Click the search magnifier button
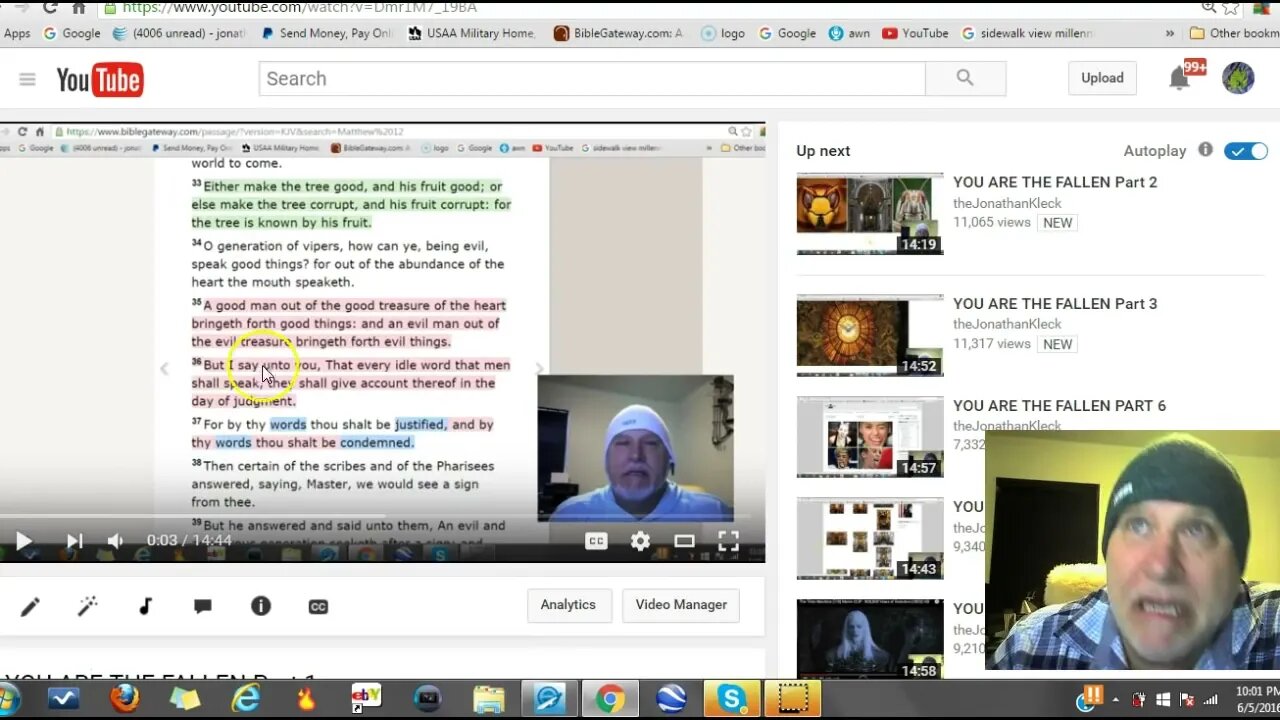The height and width of the screenshot is (720, 1280). coord(965,78)
